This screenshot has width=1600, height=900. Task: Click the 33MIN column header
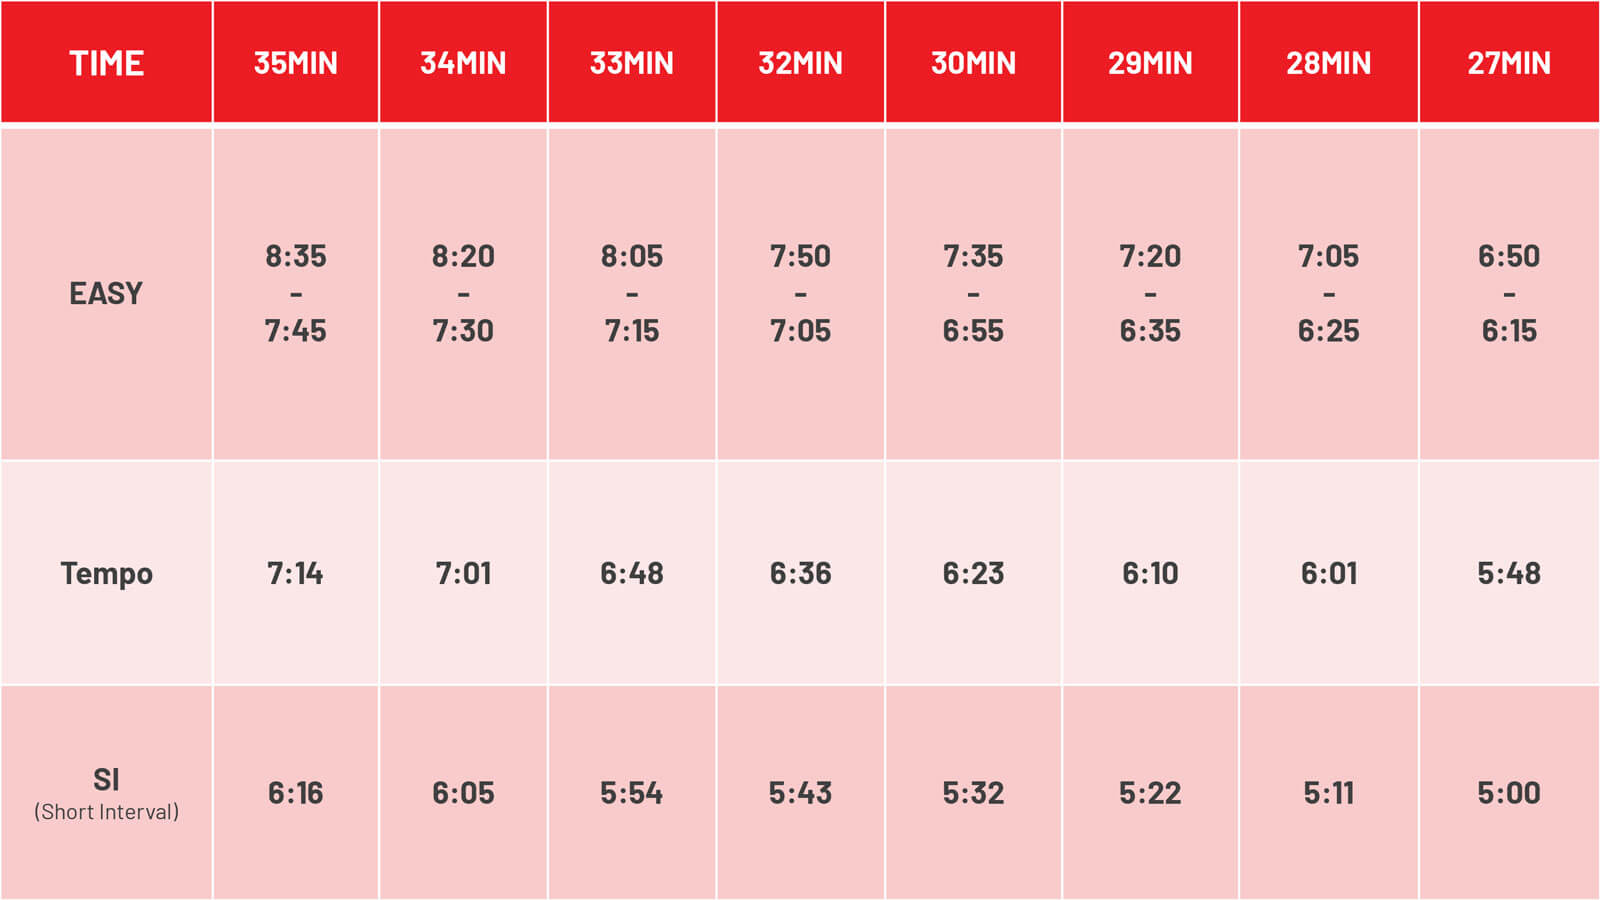pyautogui.click(x=632, y=62)
